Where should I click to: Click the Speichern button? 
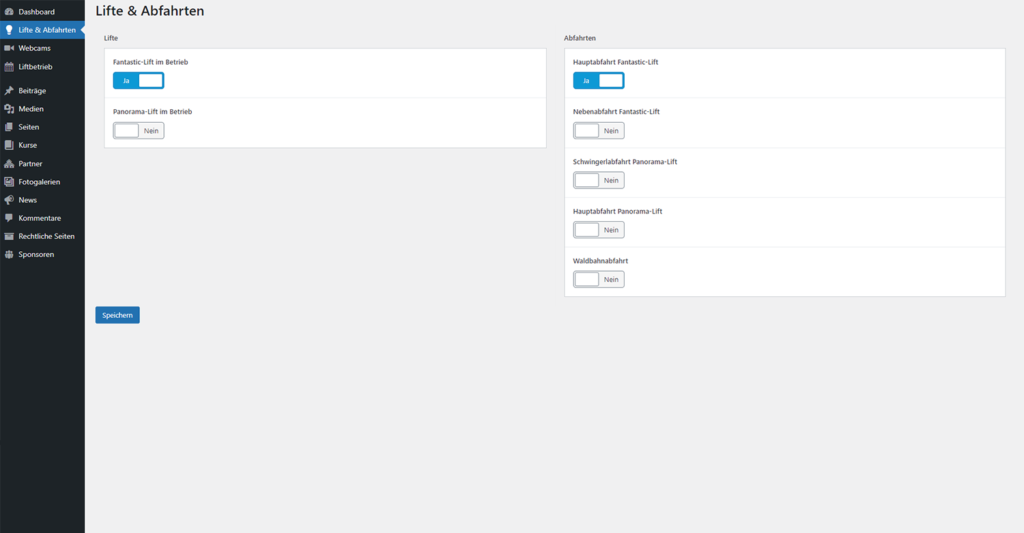click(118, 315)
